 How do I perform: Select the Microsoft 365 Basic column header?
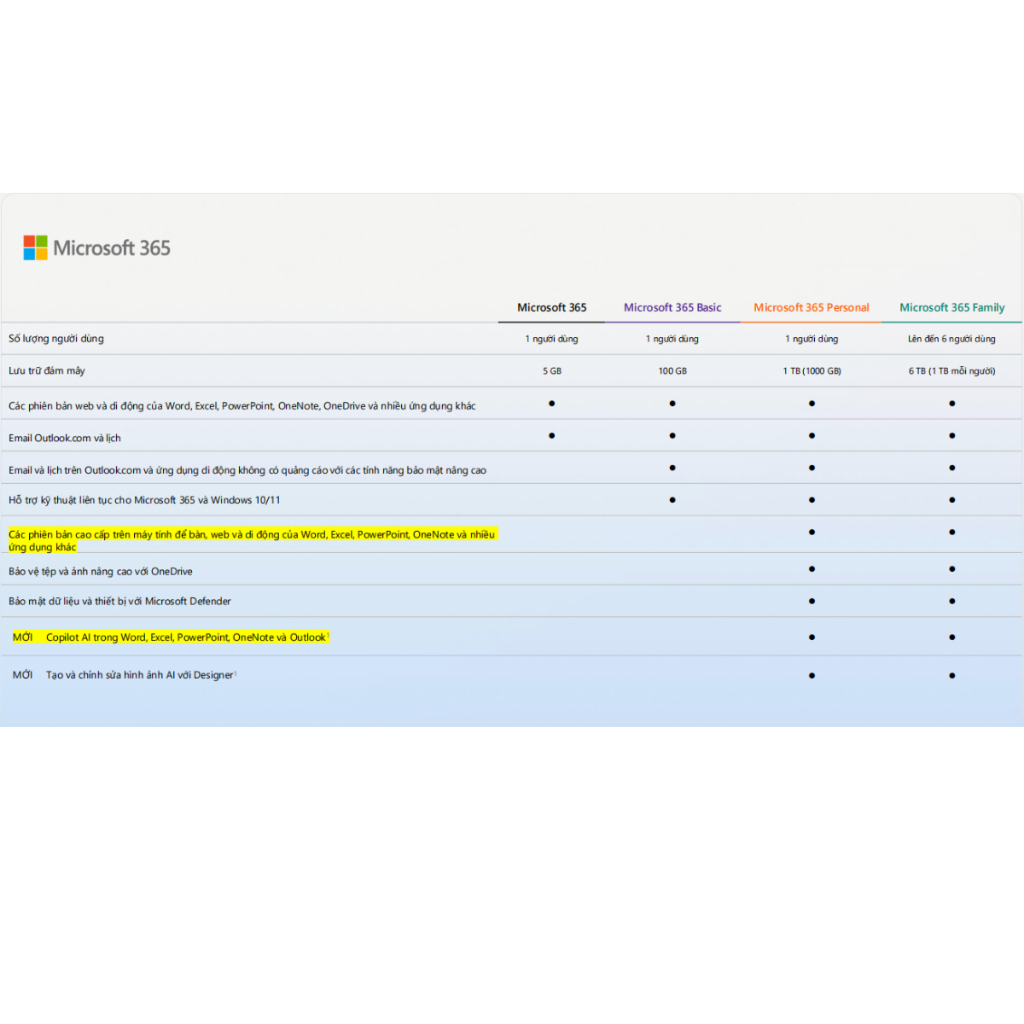pos(672,307)
